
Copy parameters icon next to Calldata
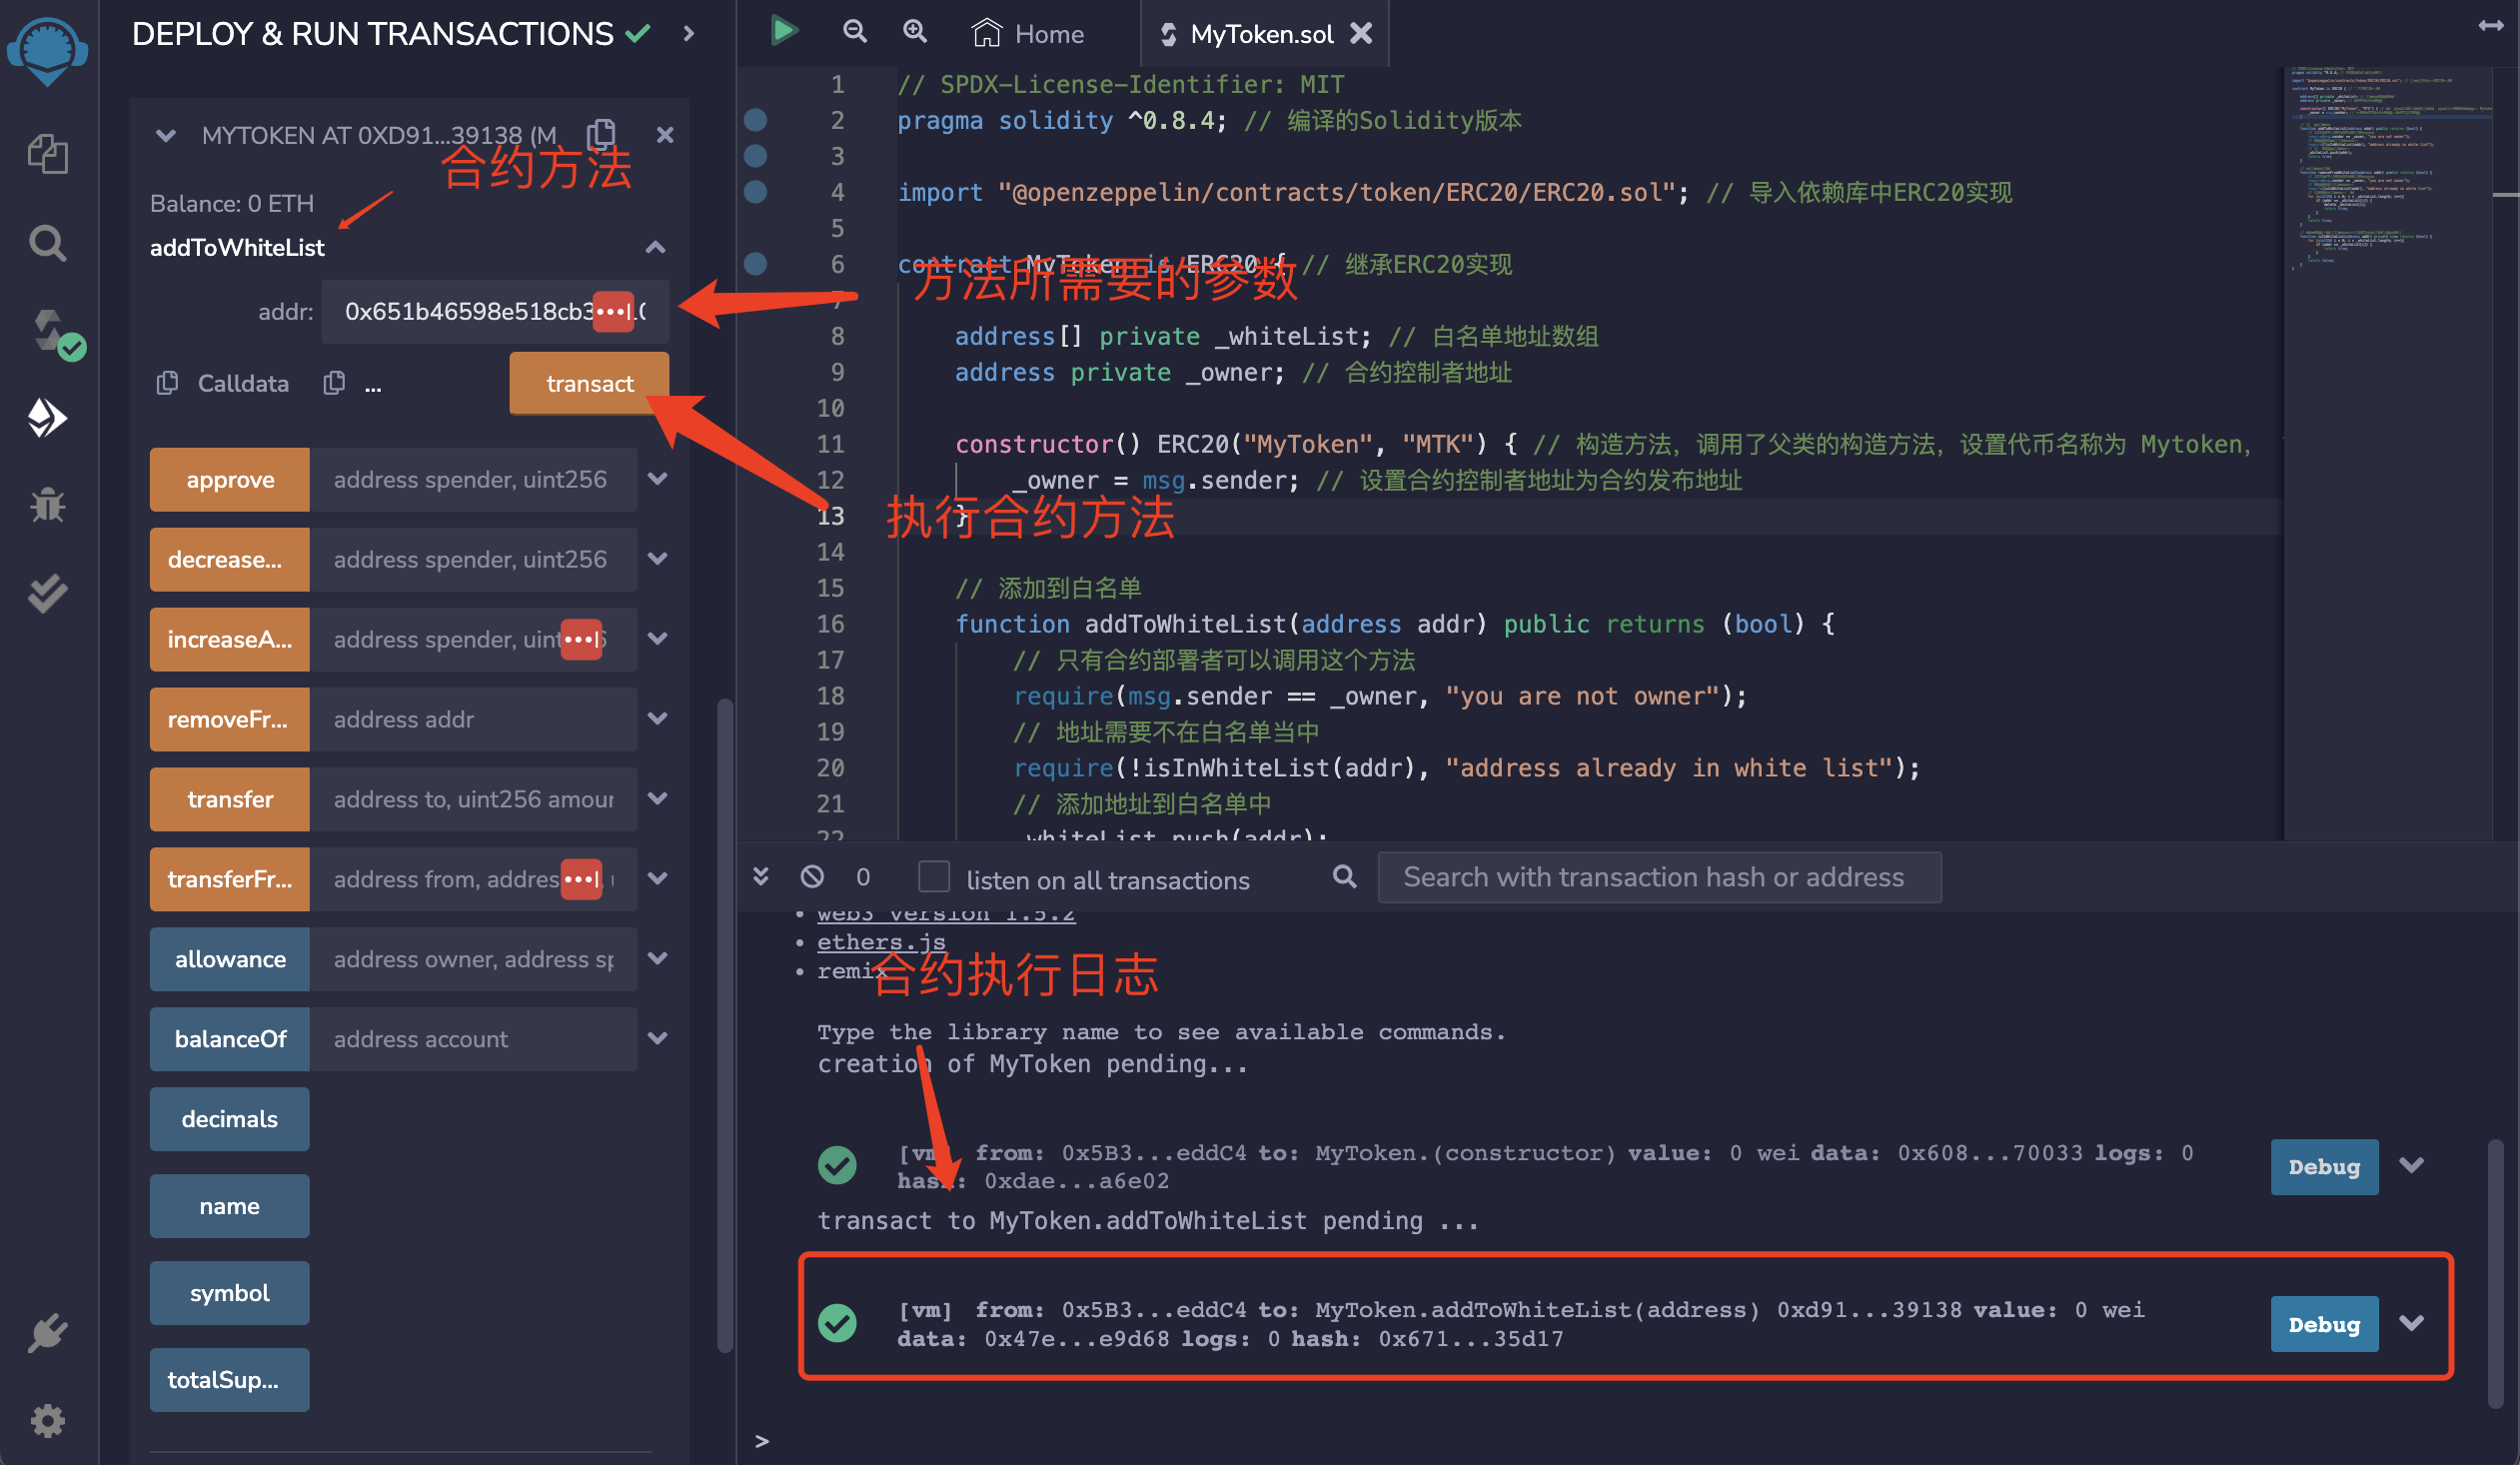(334, 383)
